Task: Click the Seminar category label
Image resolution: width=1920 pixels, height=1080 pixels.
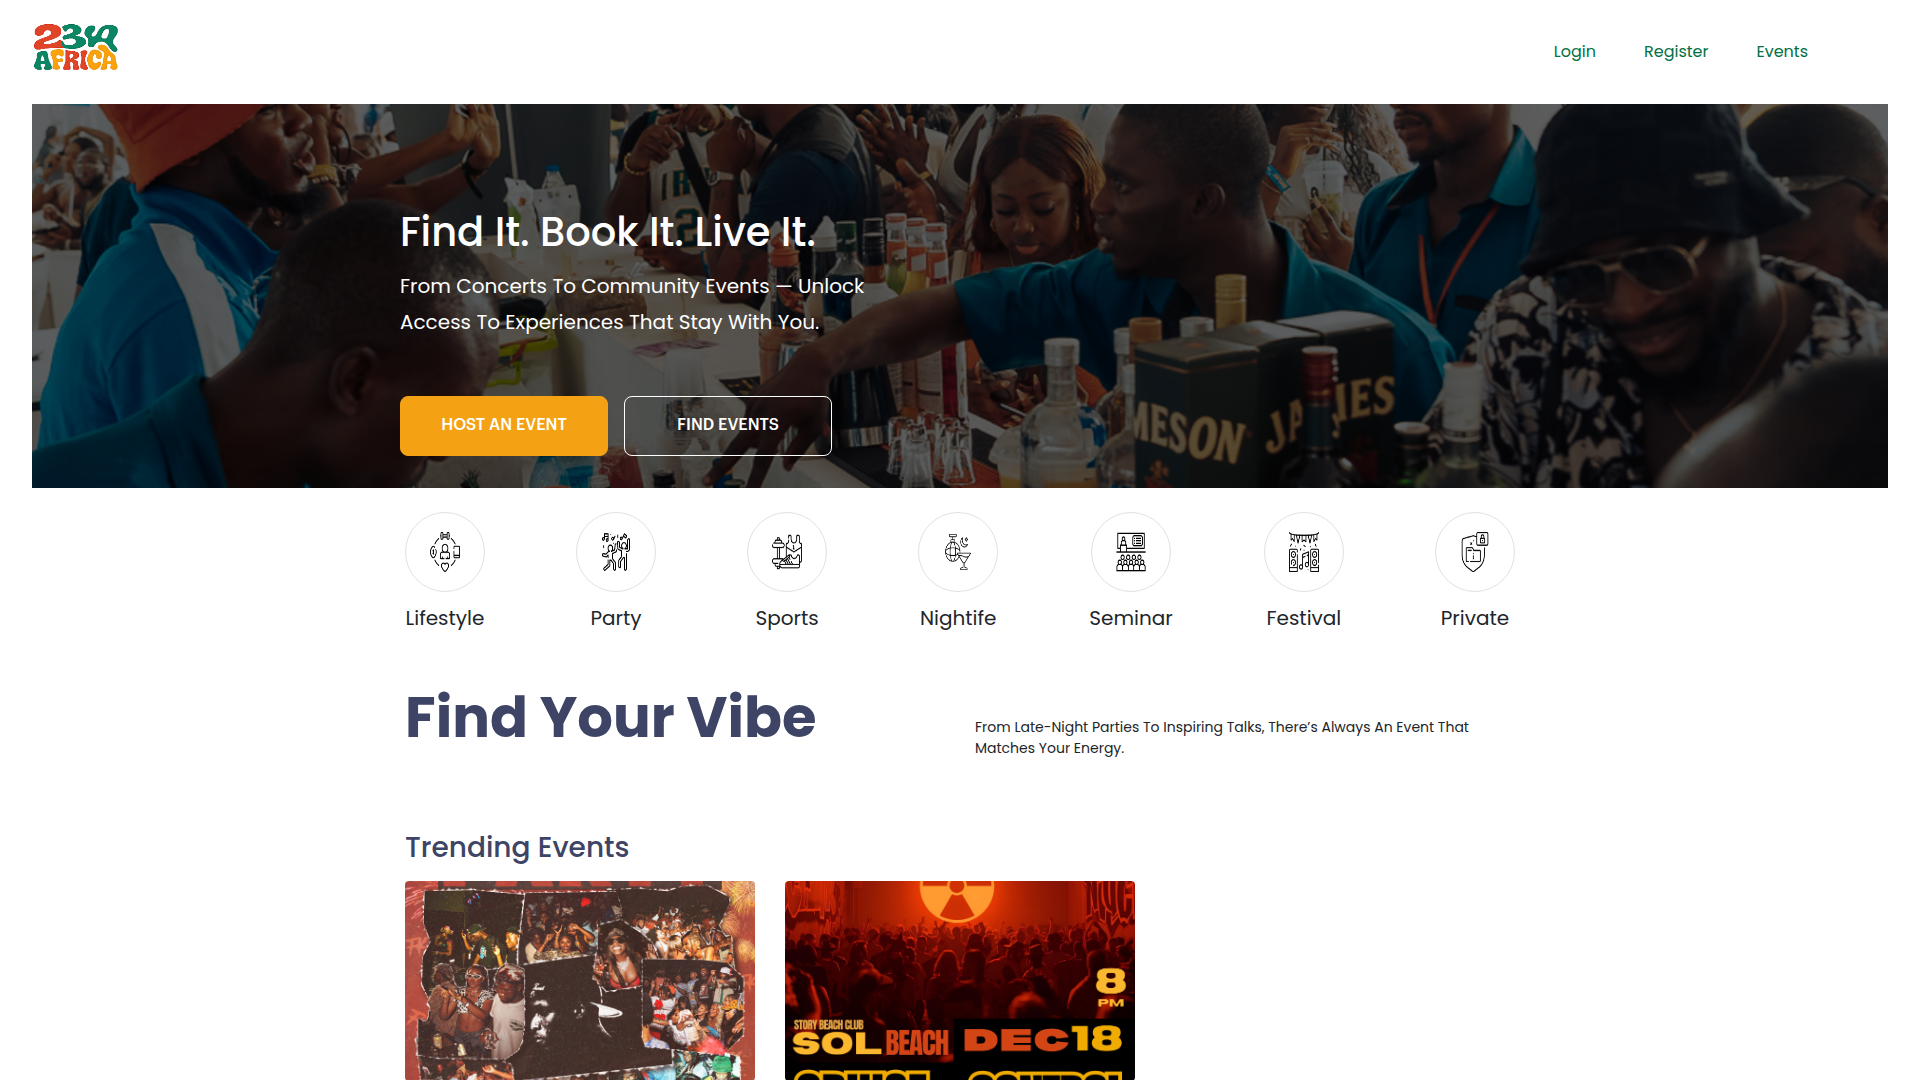Action: click(1131, 618)
